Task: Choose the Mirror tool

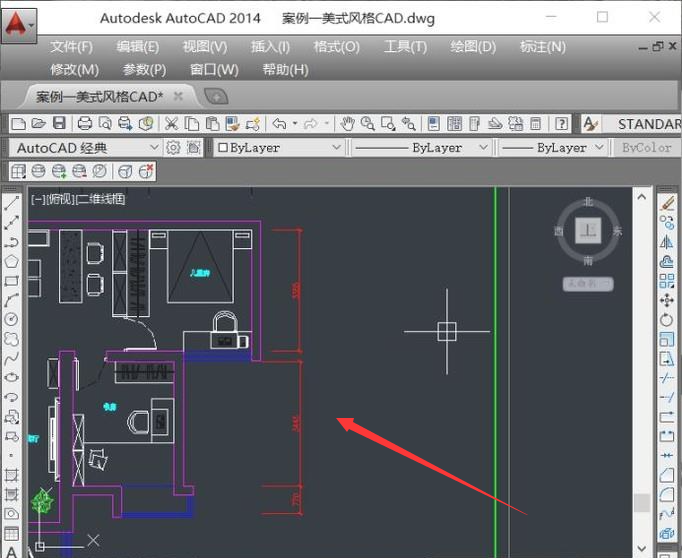Action: tap(666, 242)
